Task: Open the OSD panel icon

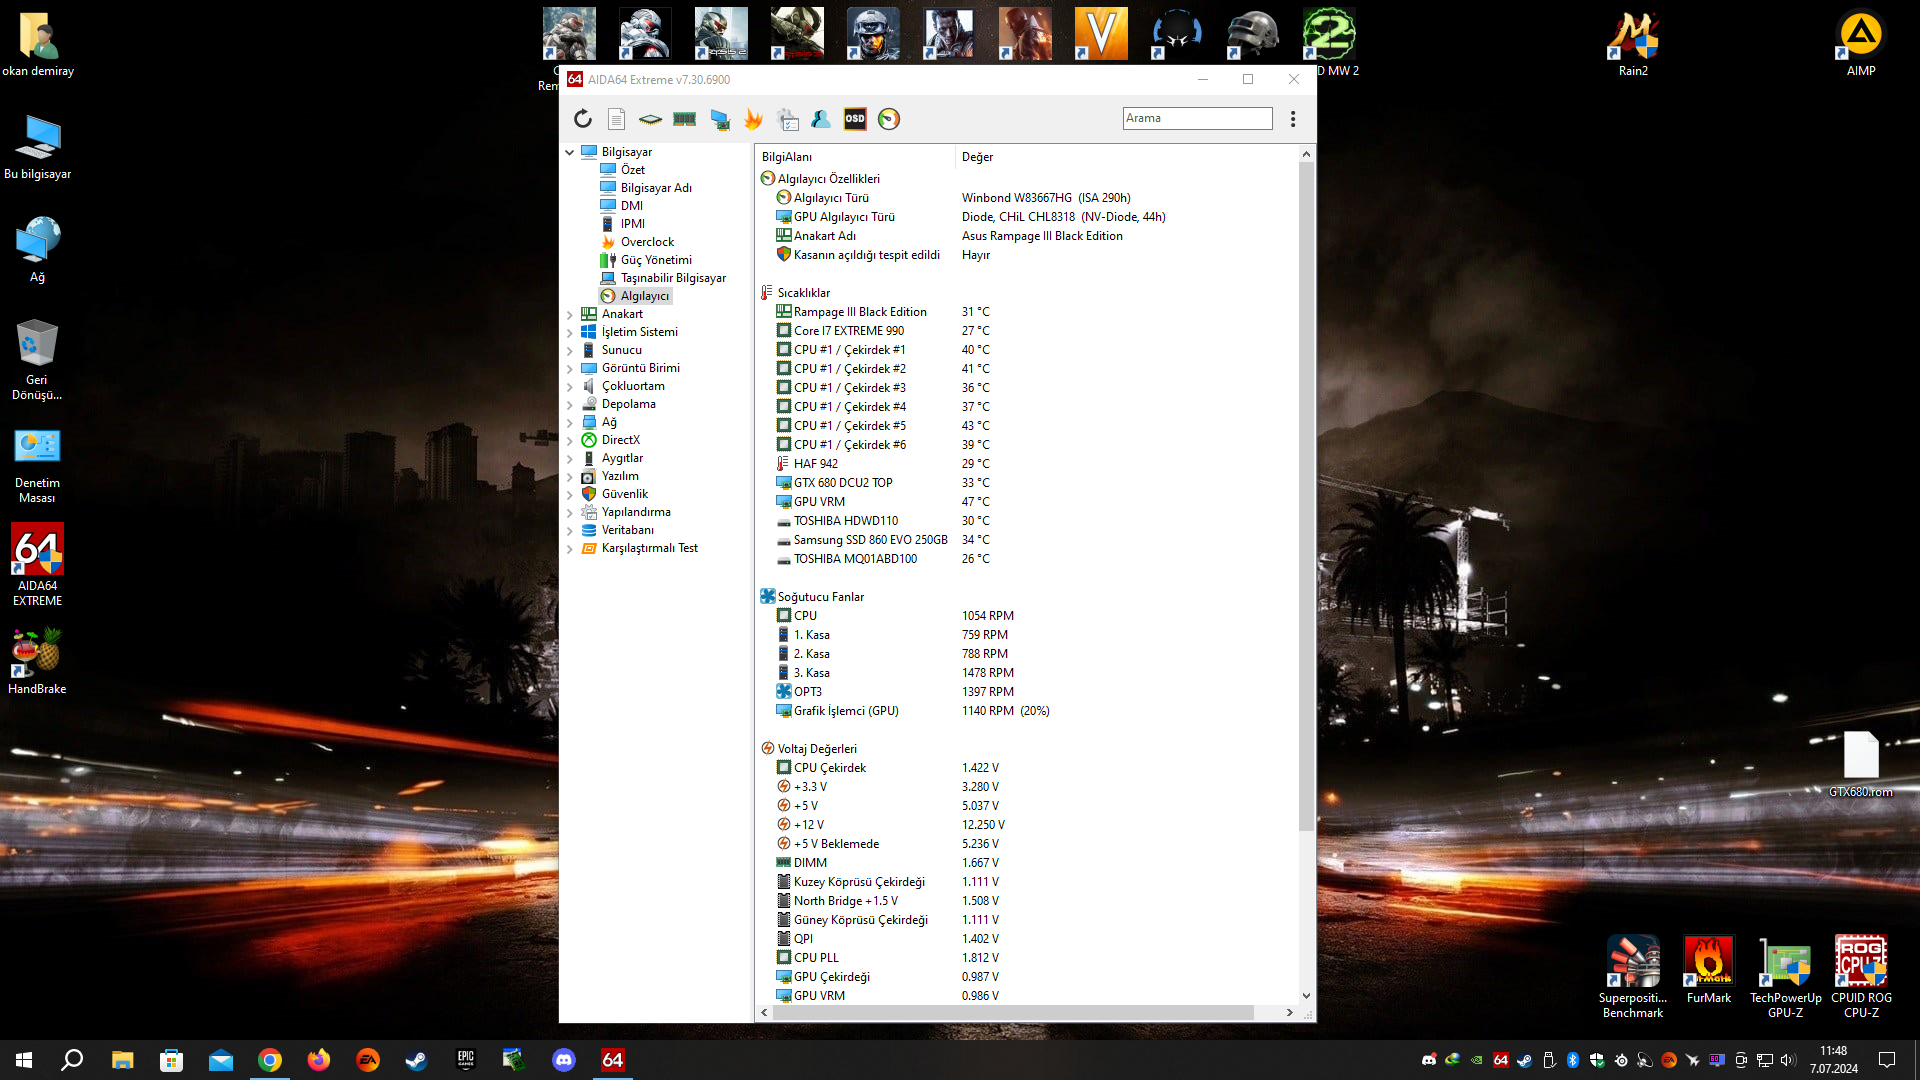Action: point(855,119)
